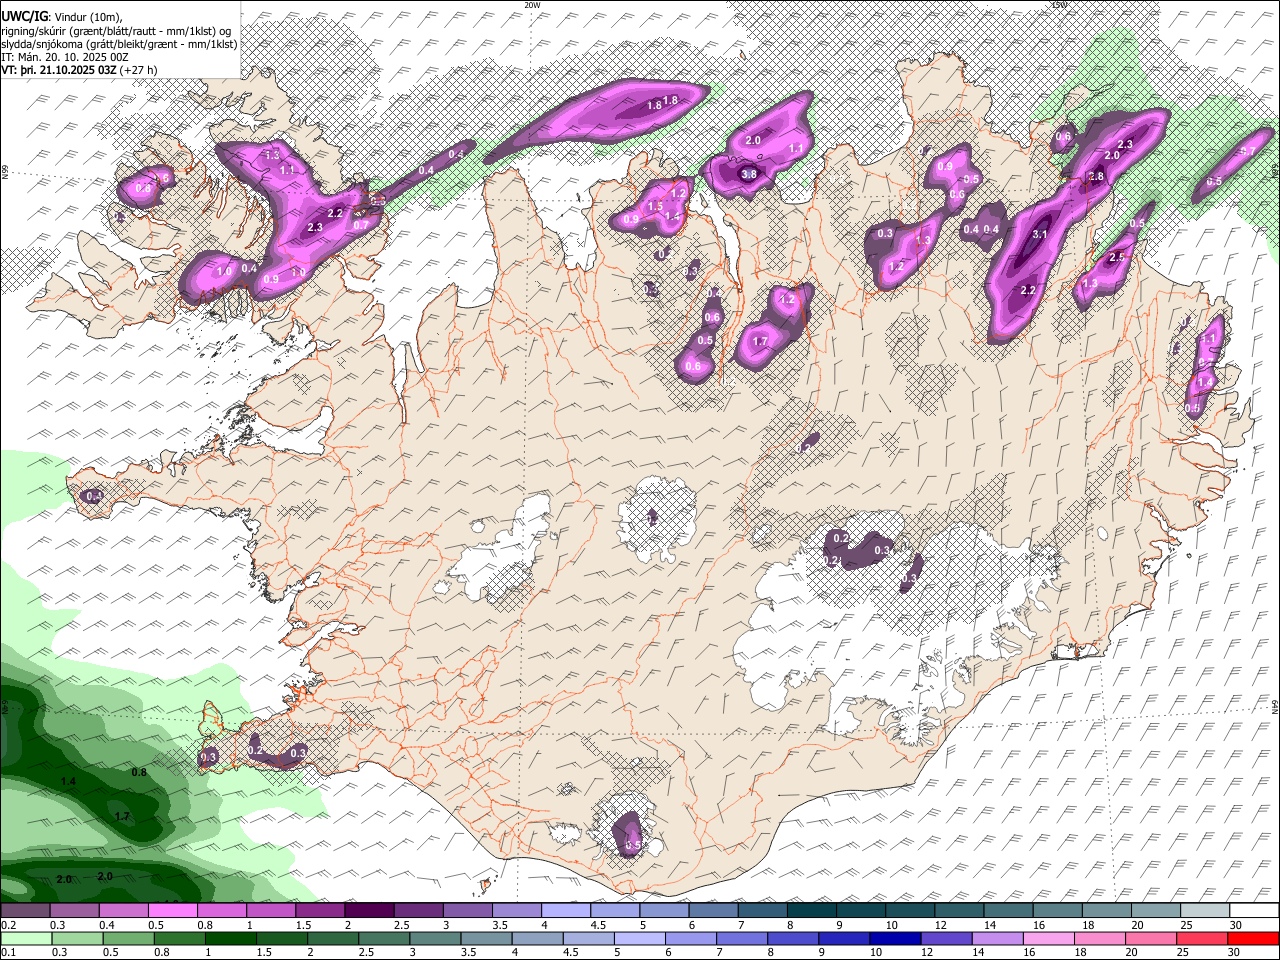
Task: Click the light periwinkle 4 mm snow swatch
Action: [x=566, y=911]
